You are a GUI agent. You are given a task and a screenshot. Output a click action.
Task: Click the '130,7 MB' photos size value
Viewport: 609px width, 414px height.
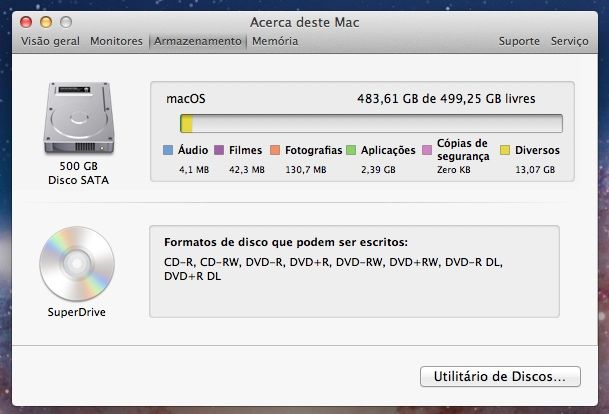306,170
